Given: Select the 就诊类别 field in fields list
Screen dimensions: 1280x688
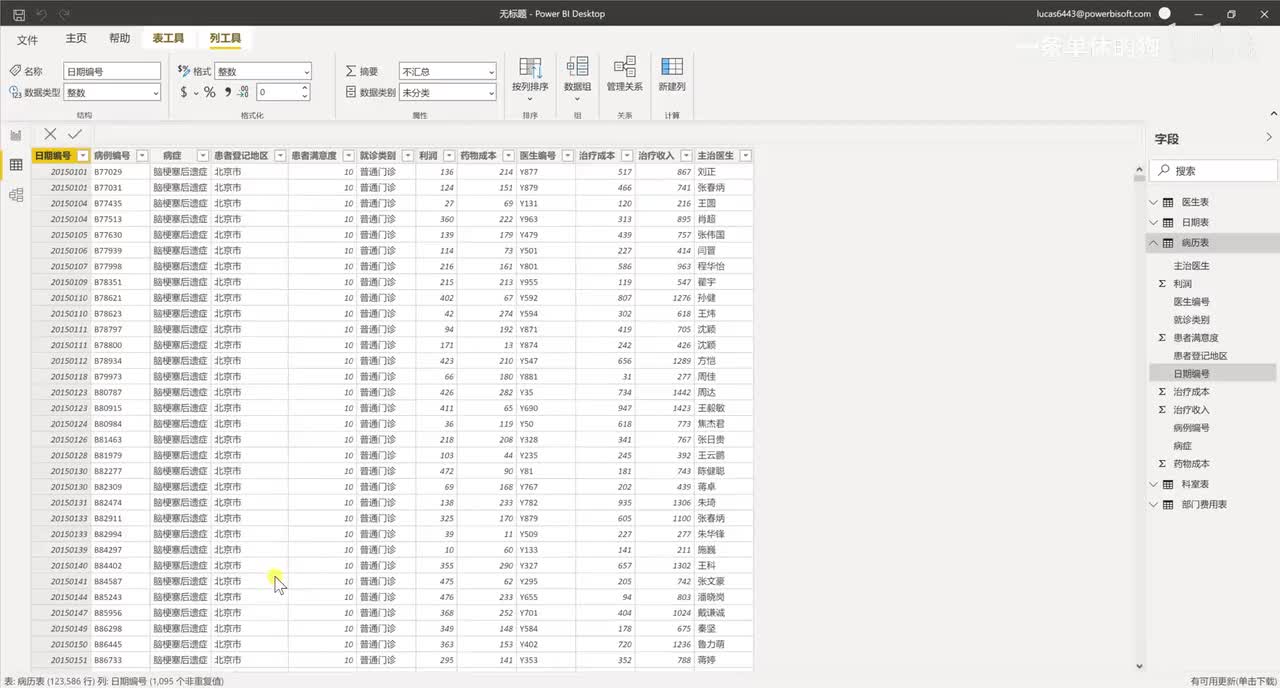Looking at the screenshot, I should (1191, 320).
